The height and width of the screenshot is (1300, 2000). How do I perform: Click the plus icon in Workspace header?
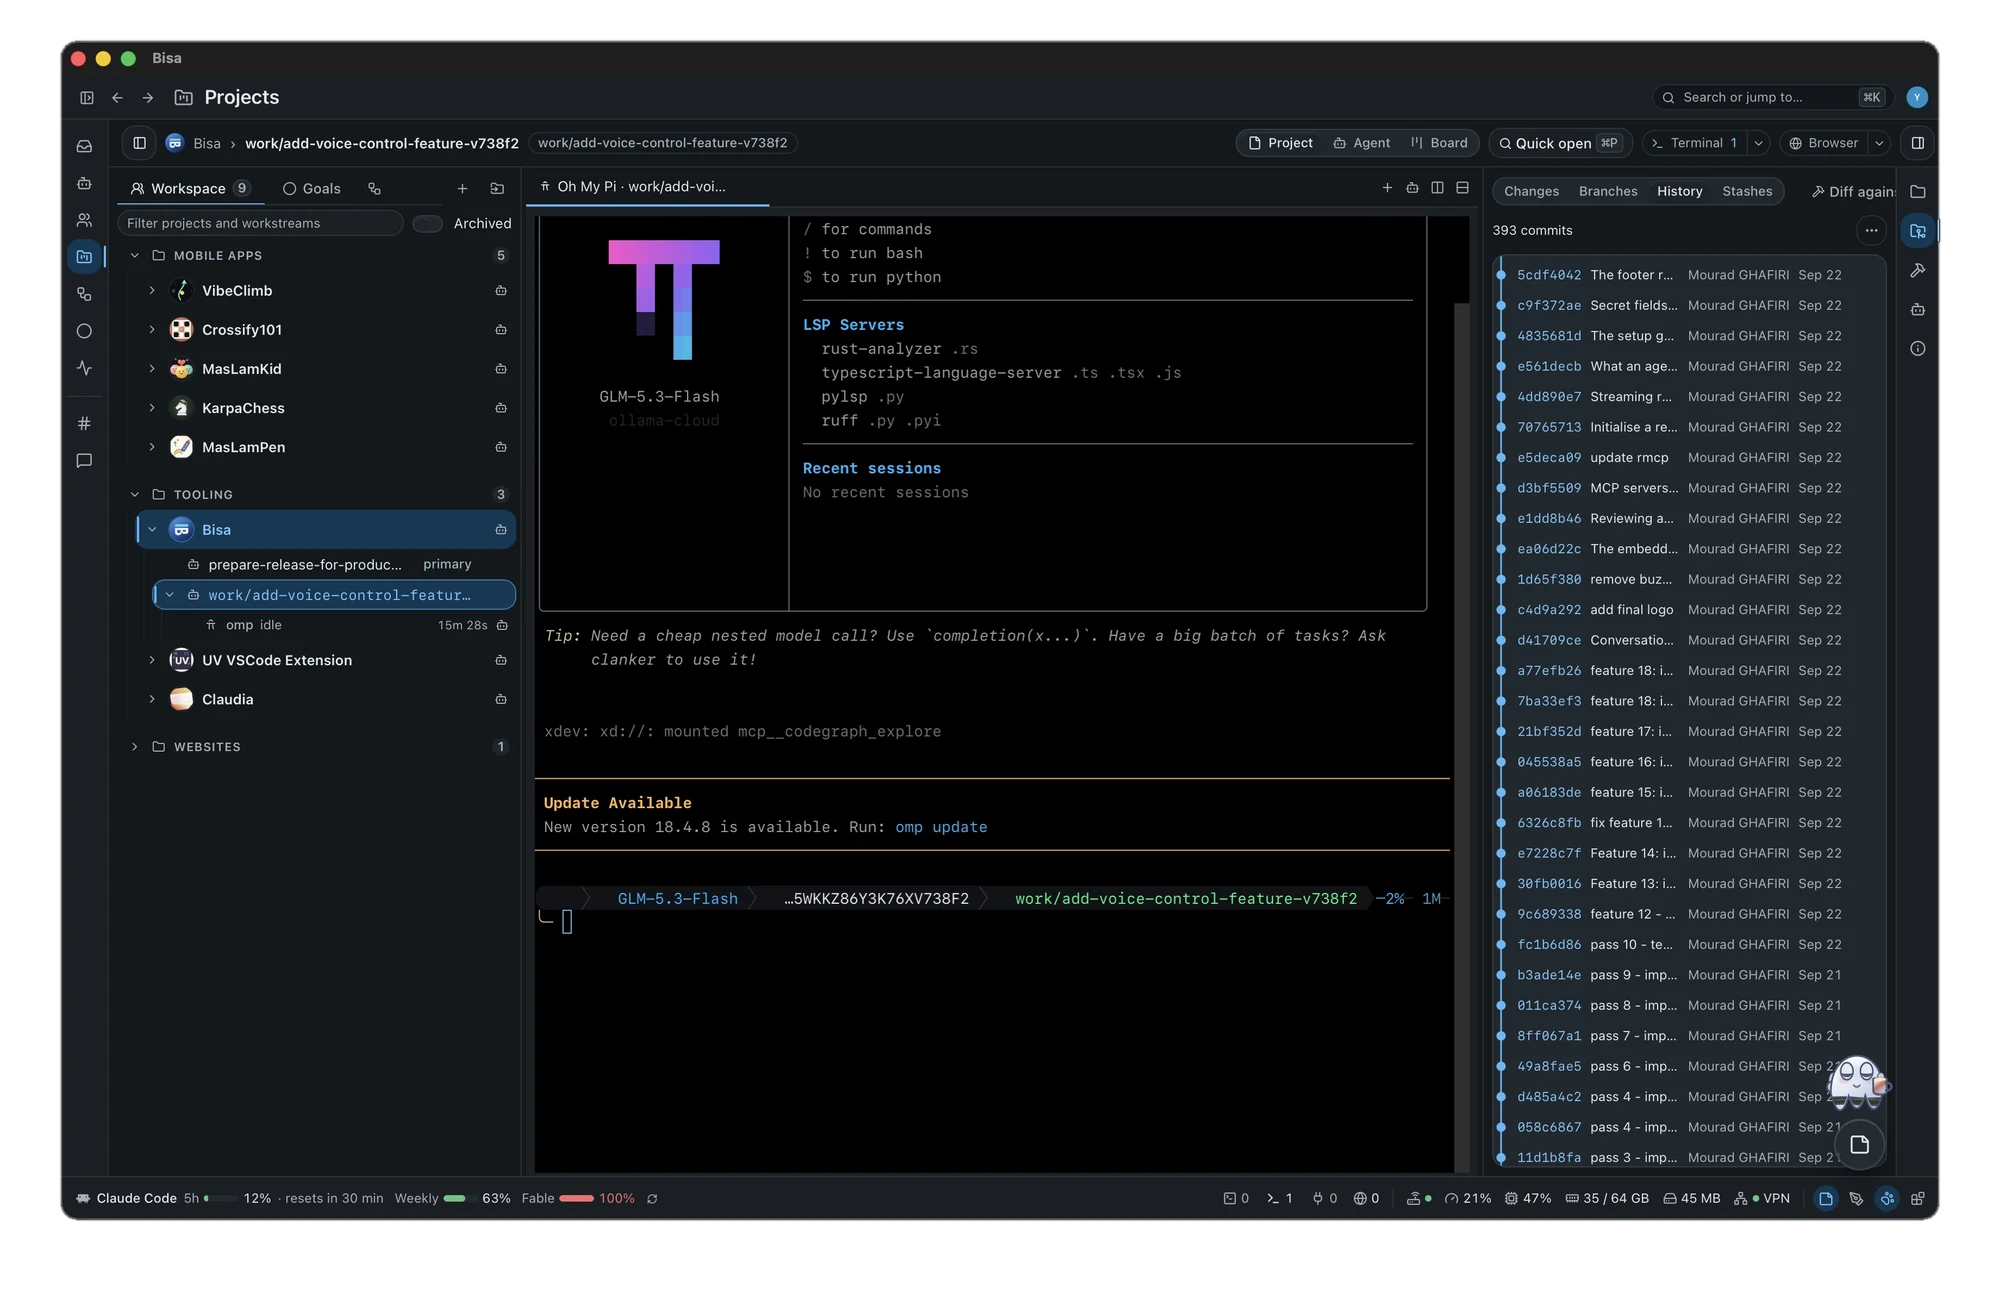point(462,188)
